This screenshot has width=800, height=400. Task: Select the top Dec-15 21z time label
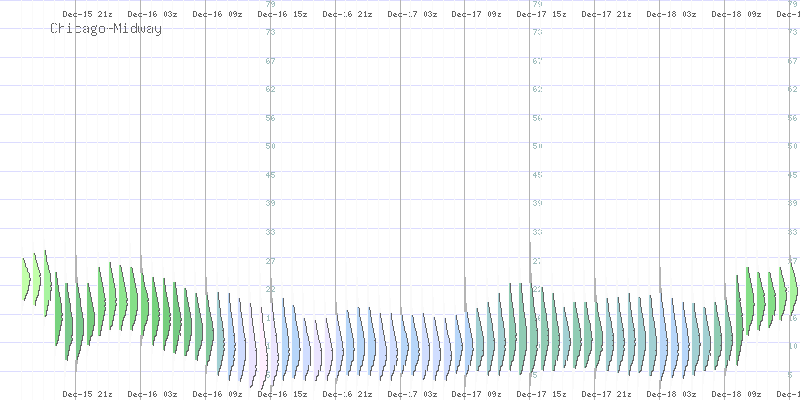86,15
